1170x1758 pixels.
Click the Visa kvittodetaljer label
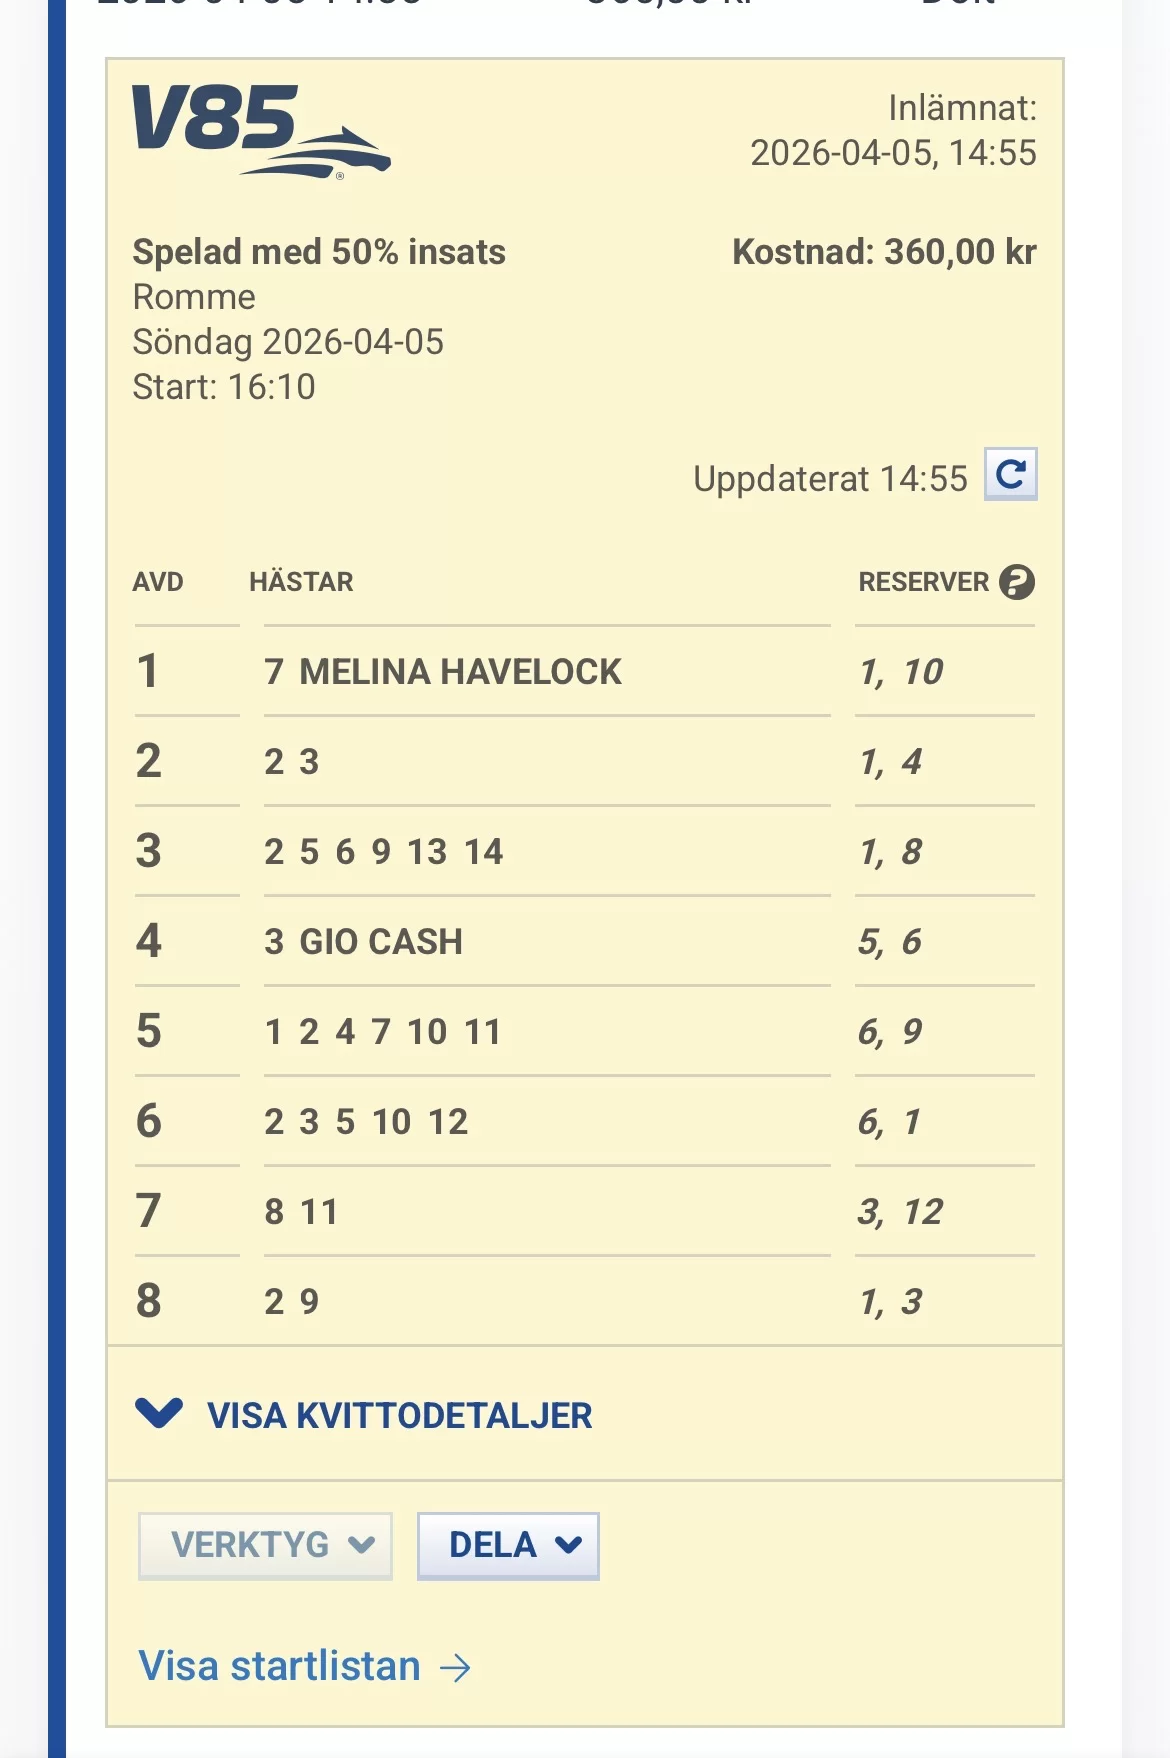coord(399,1415)
